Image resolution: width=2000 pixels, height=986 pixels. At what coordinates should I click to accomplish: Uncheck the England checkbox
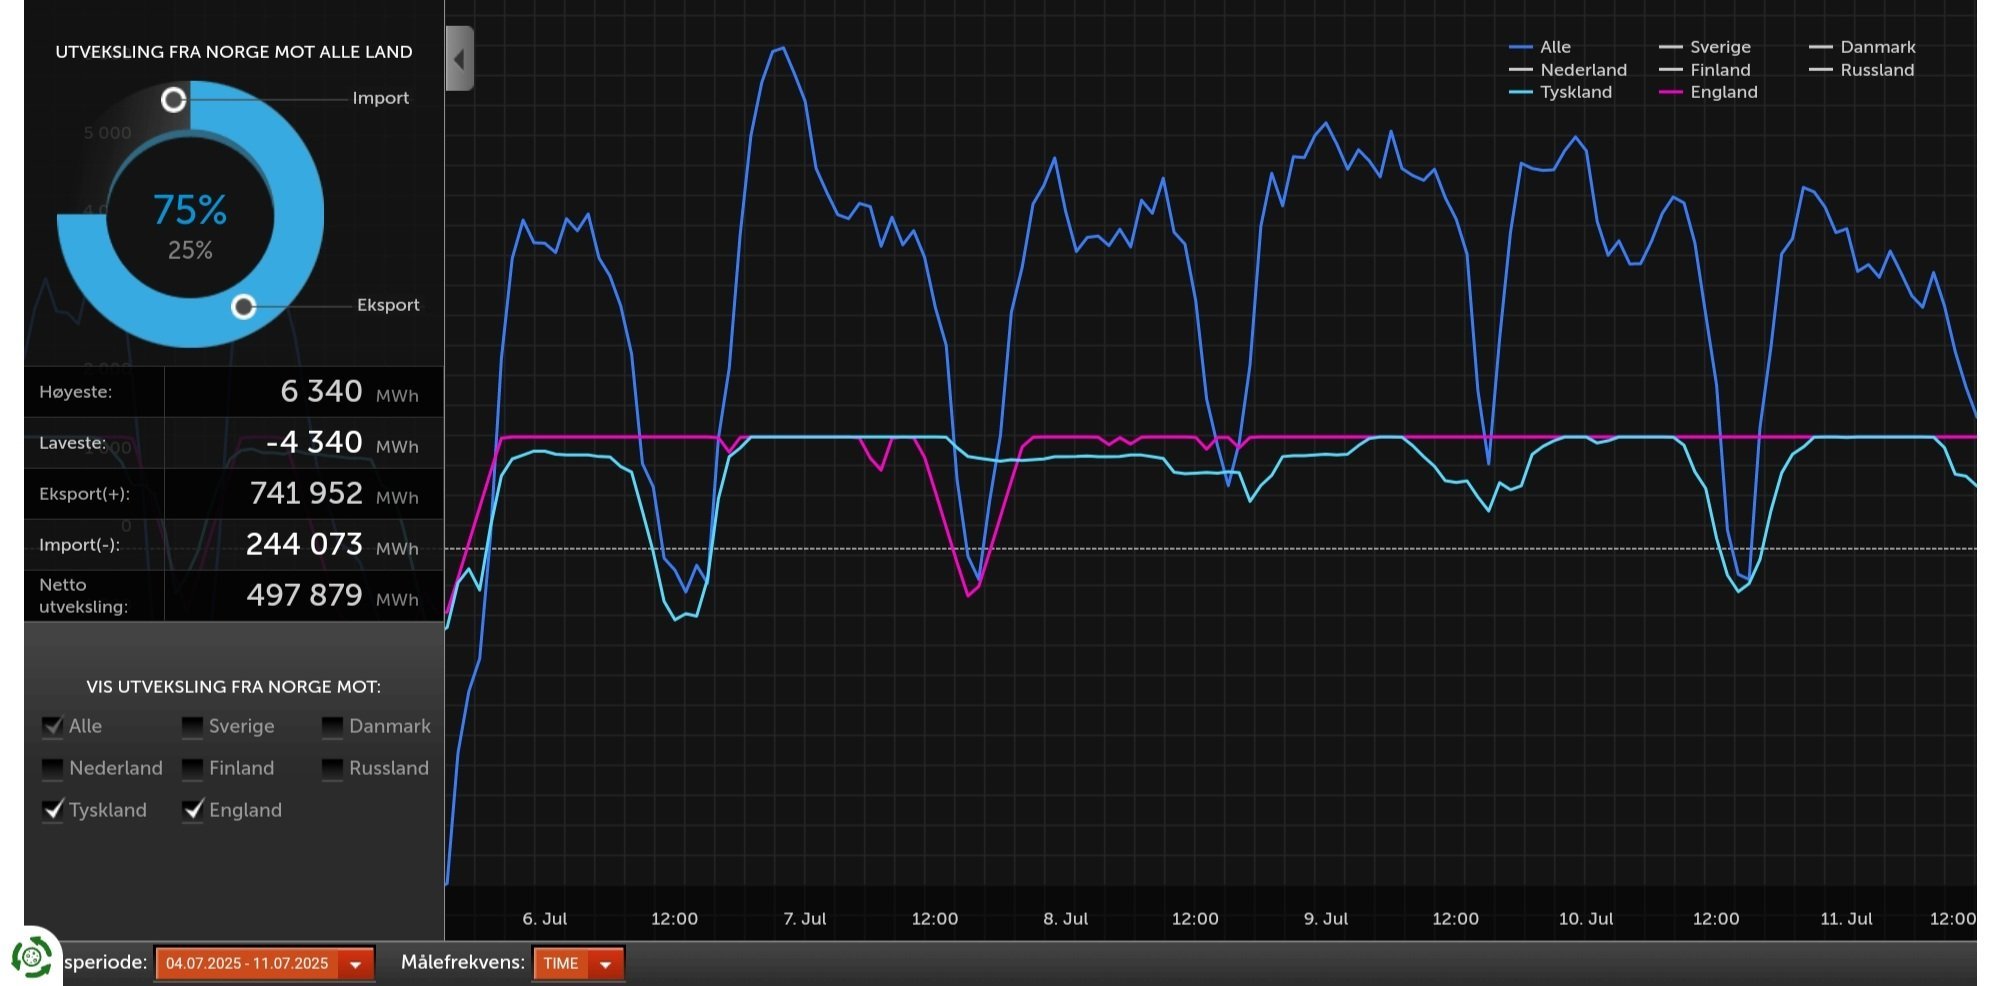[192, 810]
